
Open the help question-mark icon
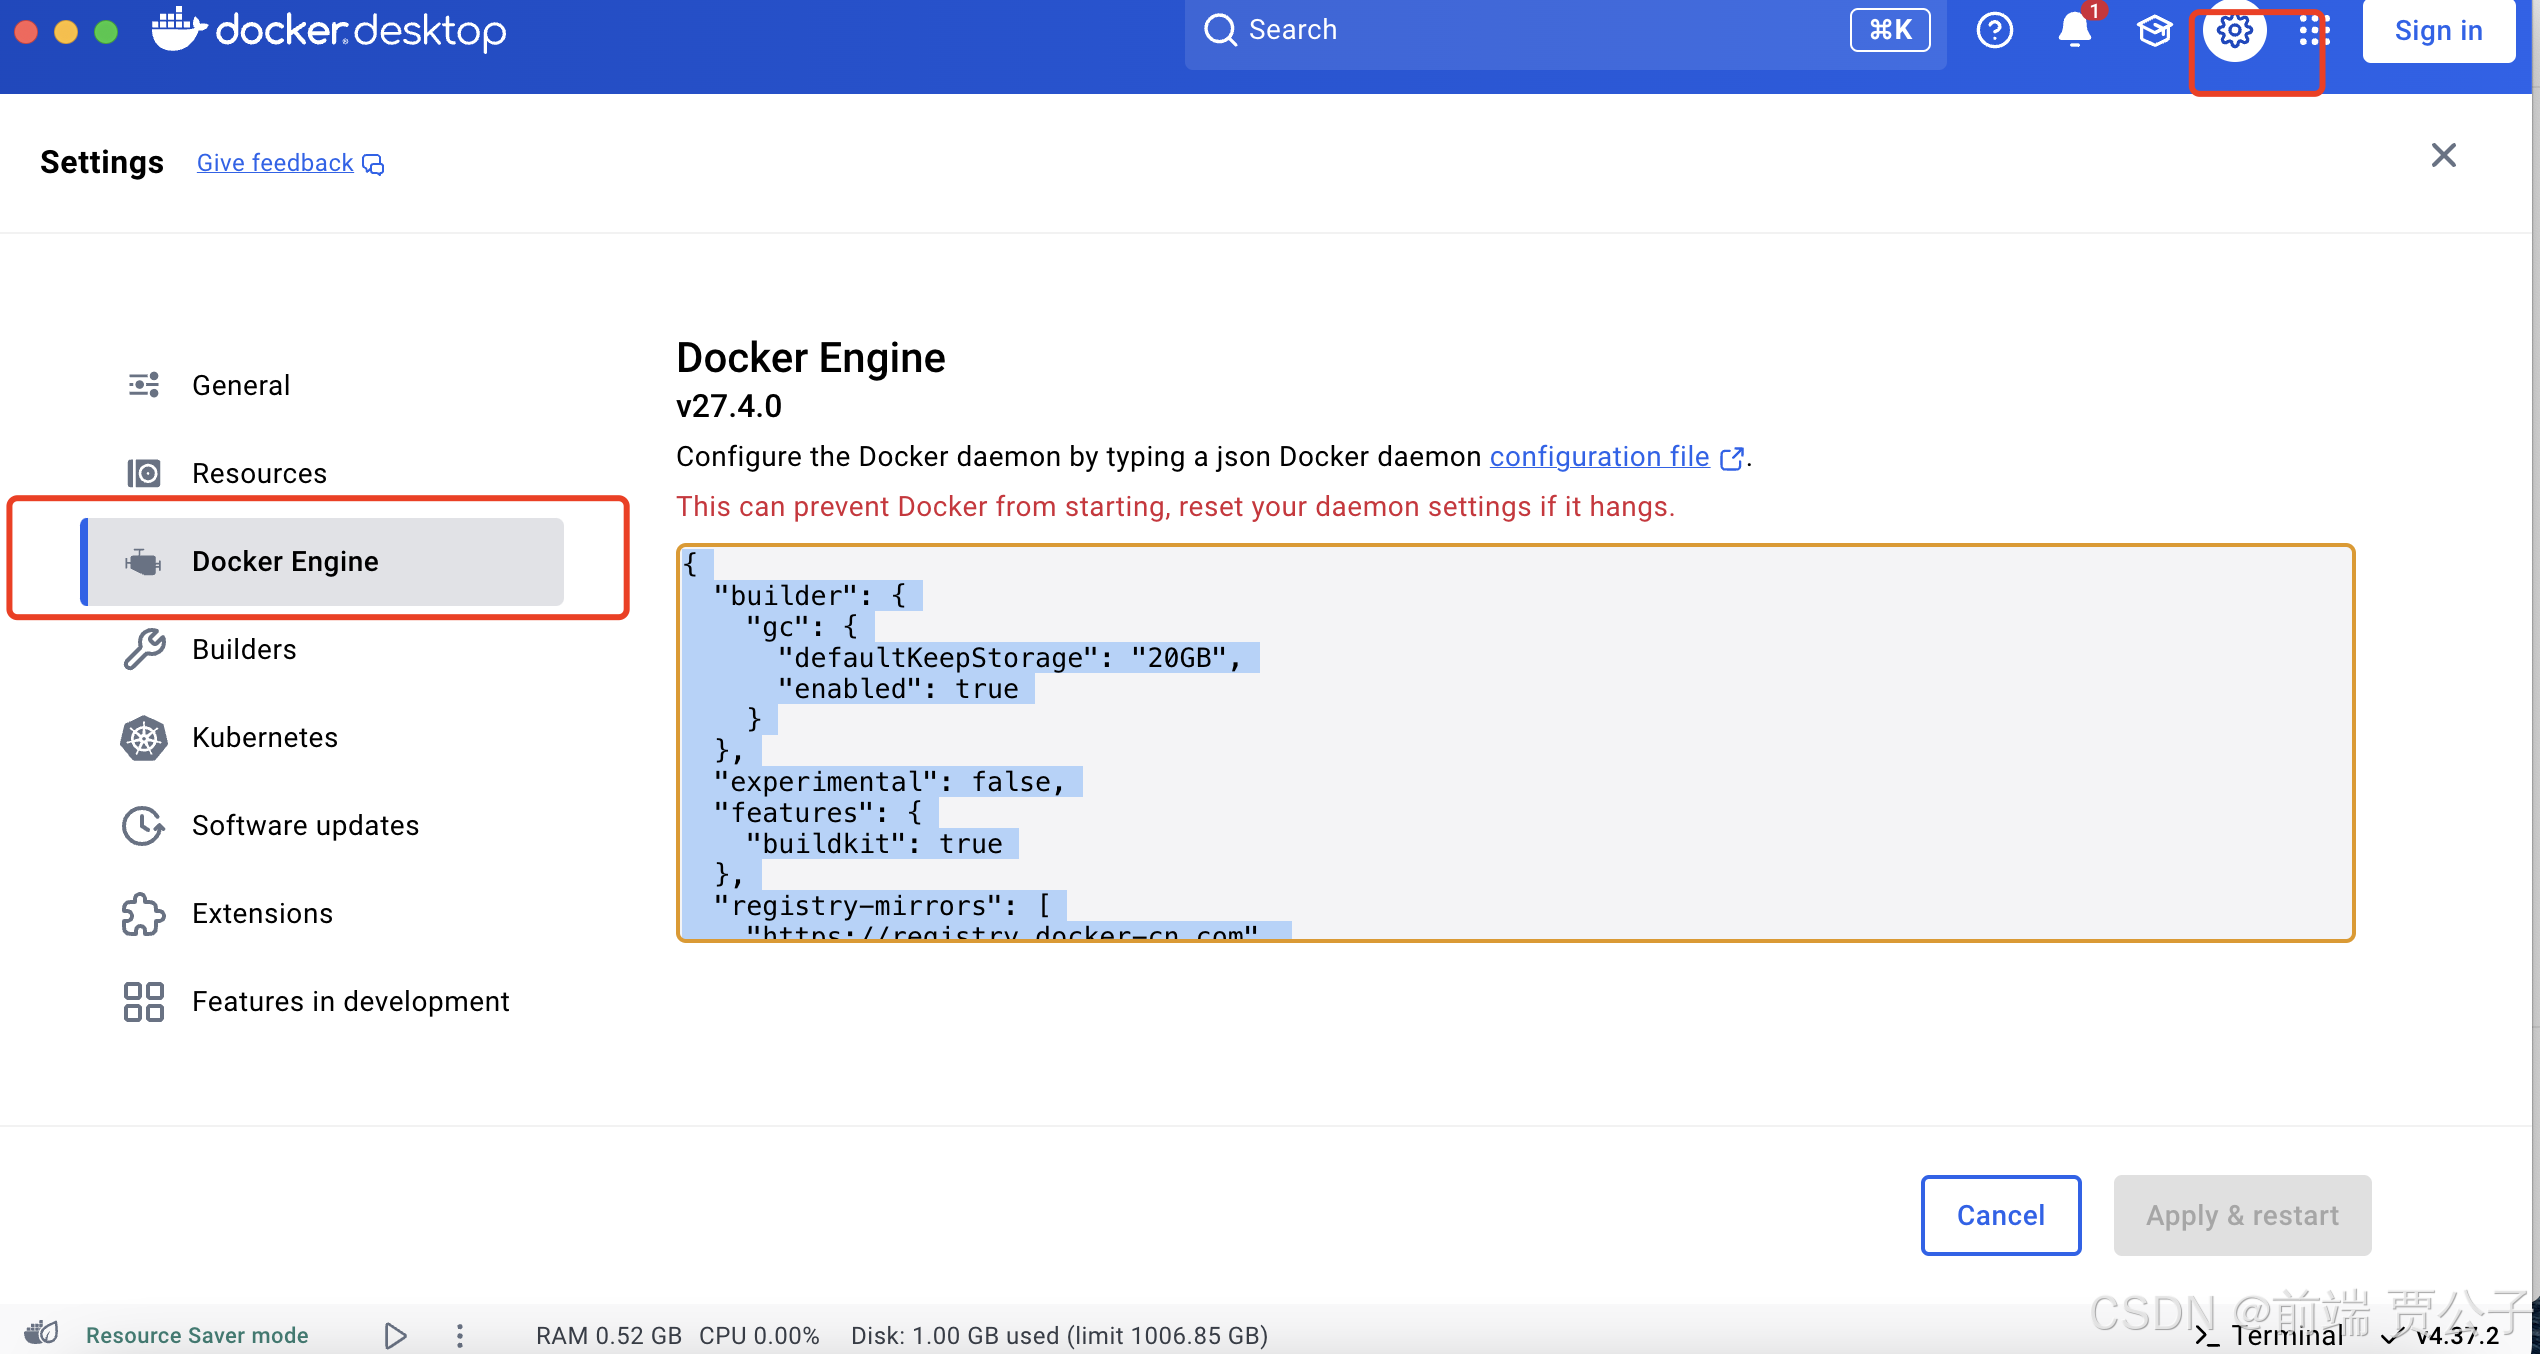(x=1994, y=30)
